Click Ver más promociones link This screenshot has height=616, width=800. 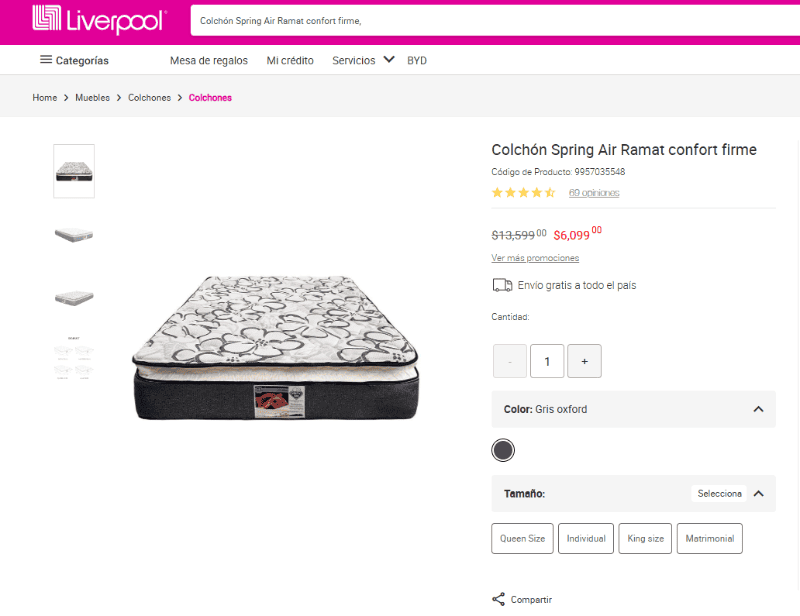(x=535, y=258)
